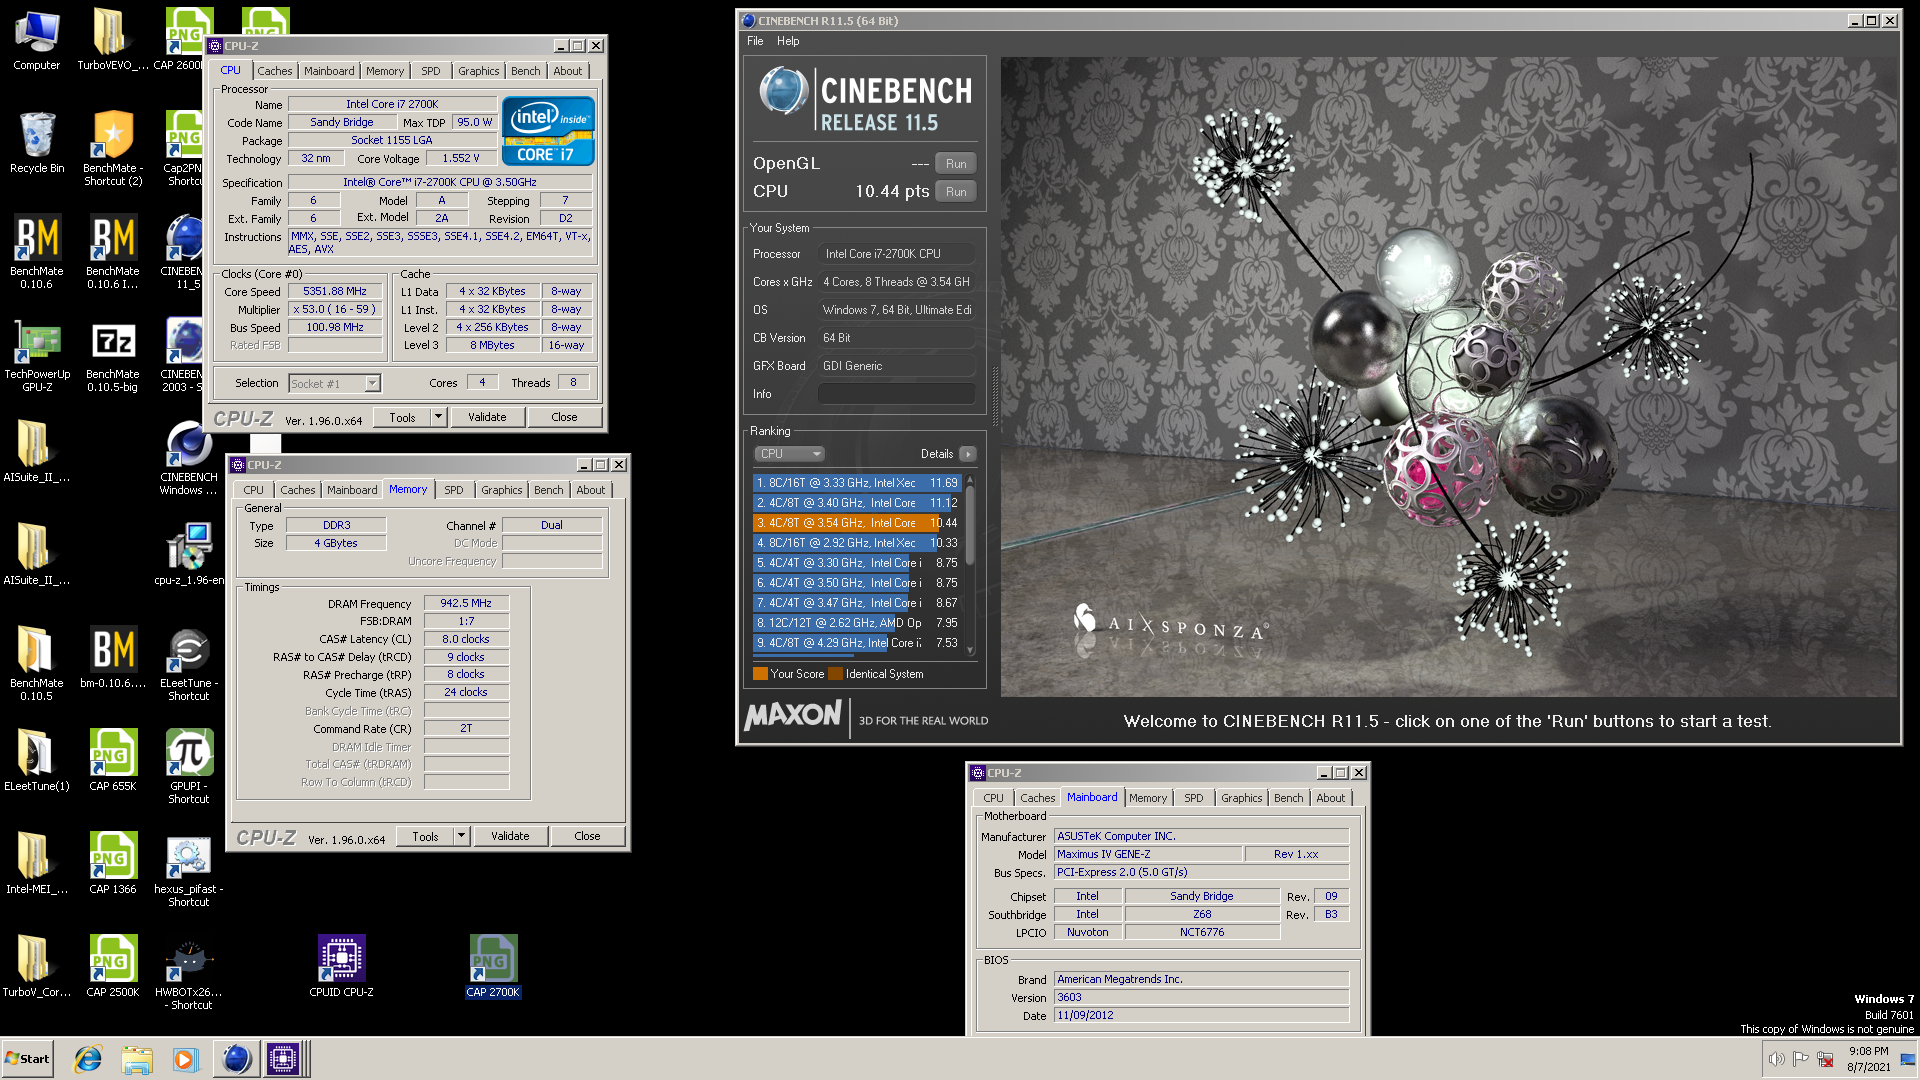Image resolution: width=1920 pixels, height=1080 pixels.
Task: Switch to Bench tab in Memory CPU-Z window
Action: (x=549, y=490)
